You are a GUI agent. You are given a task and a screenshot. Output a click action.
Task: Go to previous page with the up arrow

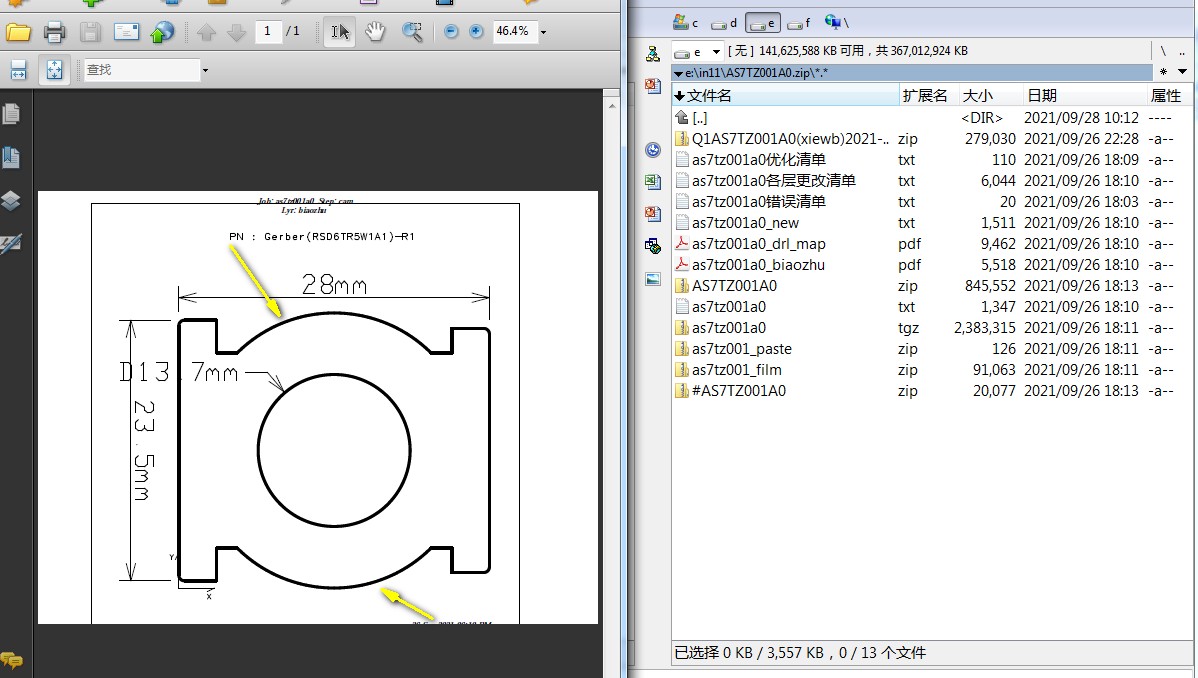coord(206,32)
